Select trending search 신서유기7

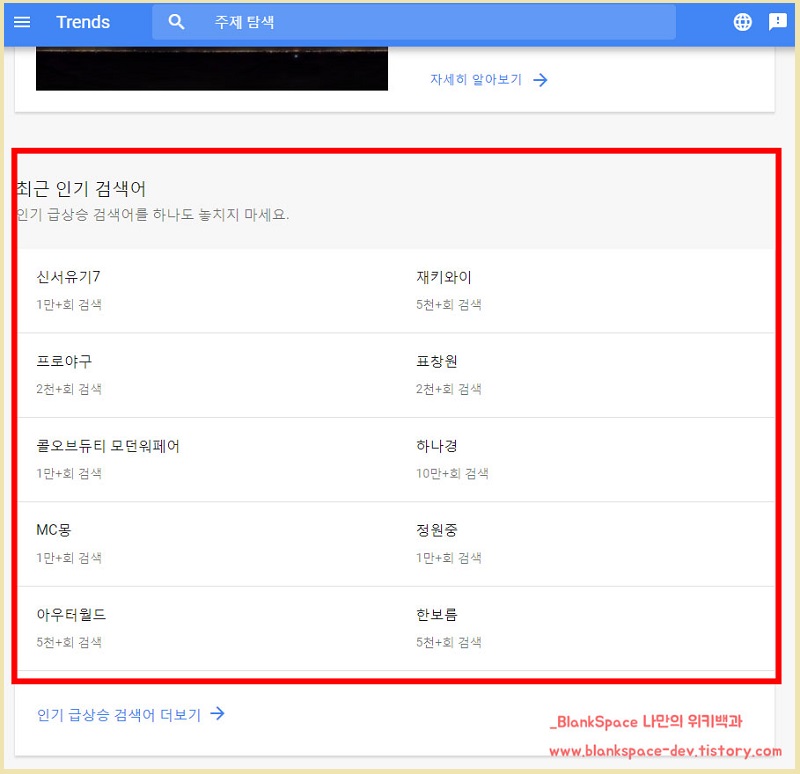coord(68,277)
